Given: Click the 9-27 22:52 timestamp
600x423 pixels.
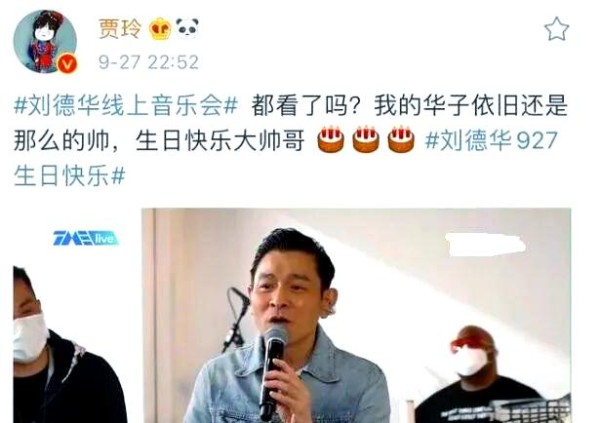Looking at the screenshot, I should [148, 62].
